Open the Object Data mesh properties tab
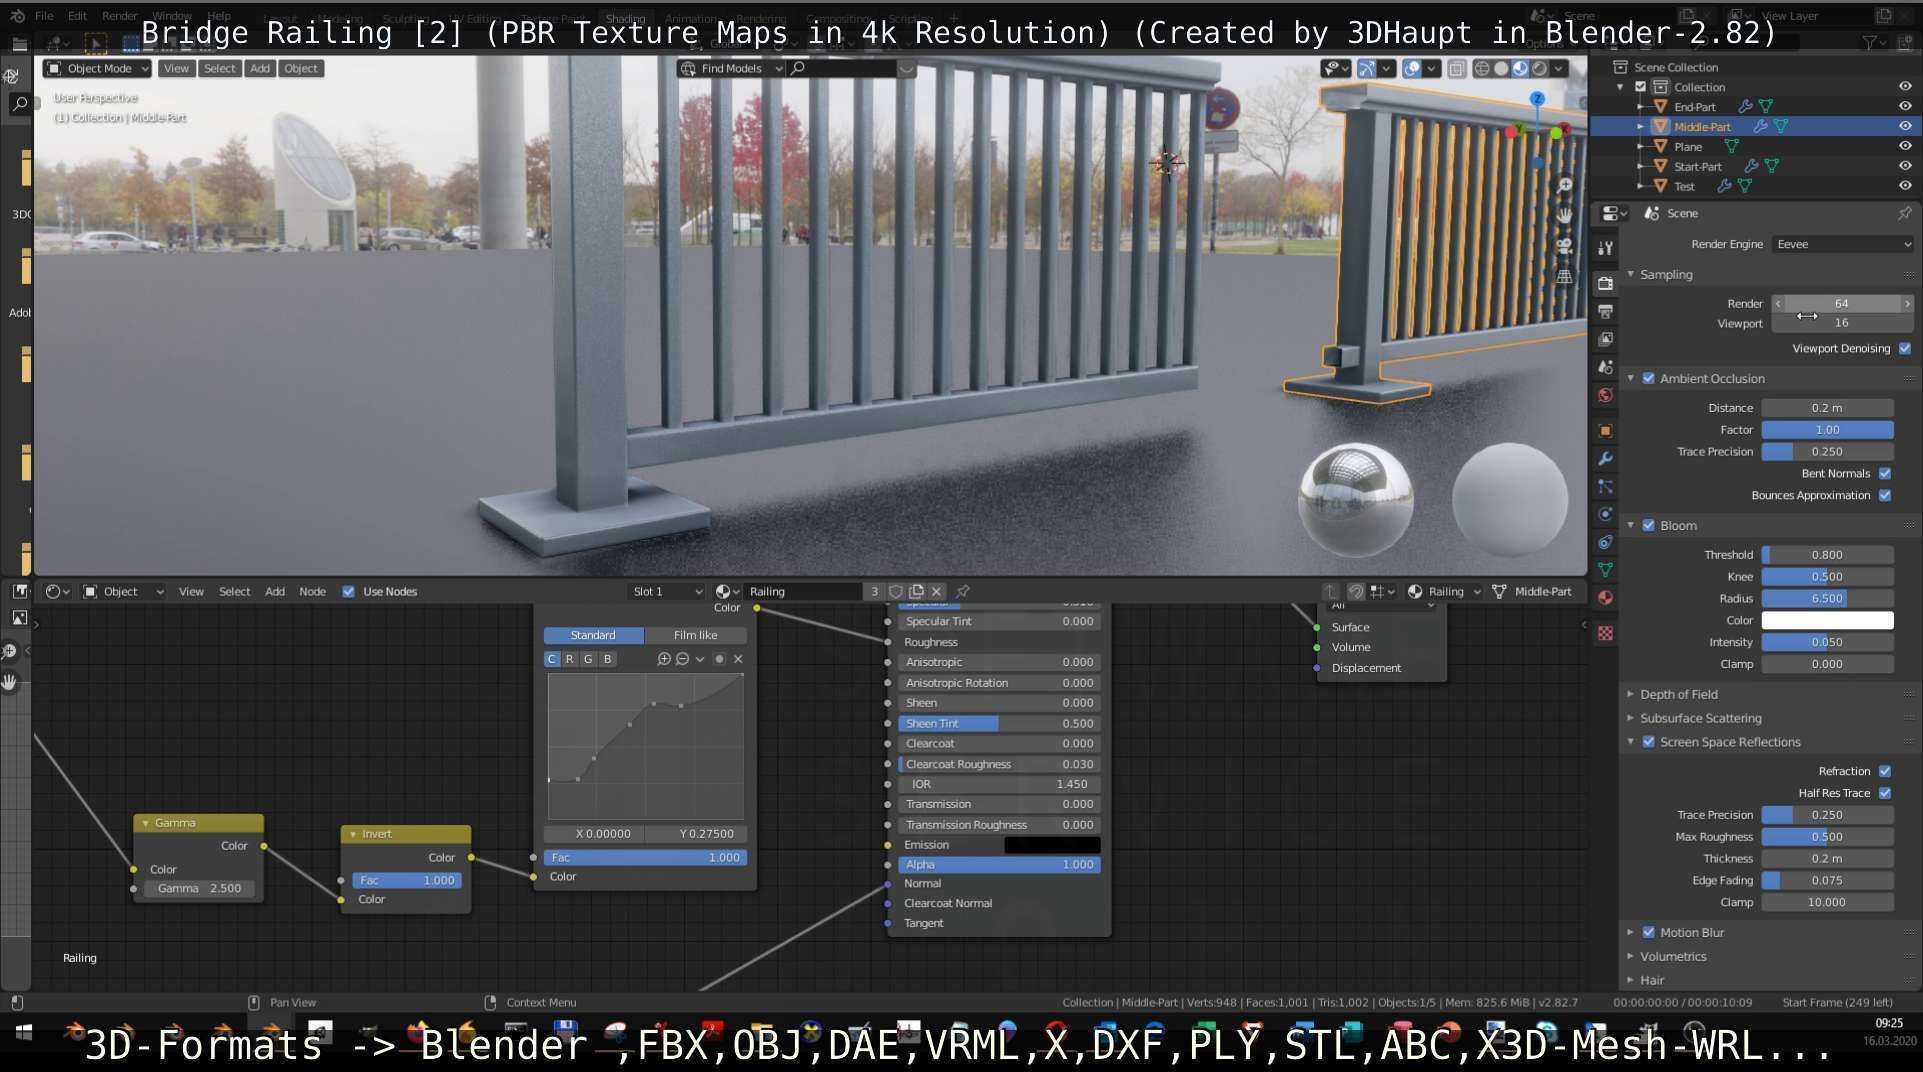 1605,569
